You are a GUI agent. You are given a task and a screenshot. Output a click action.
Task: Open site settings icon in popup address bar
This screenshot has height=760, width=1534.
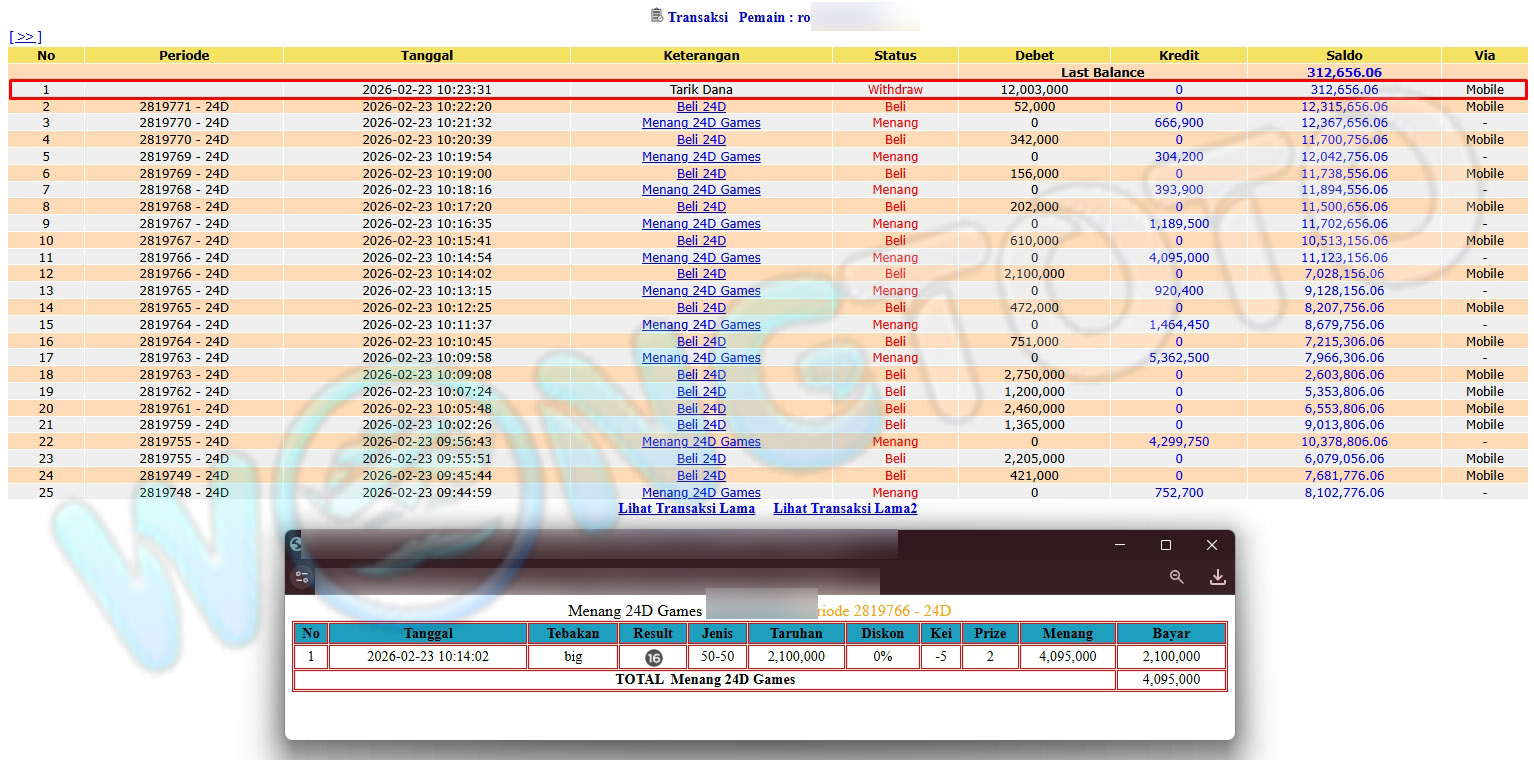[301, 577]
